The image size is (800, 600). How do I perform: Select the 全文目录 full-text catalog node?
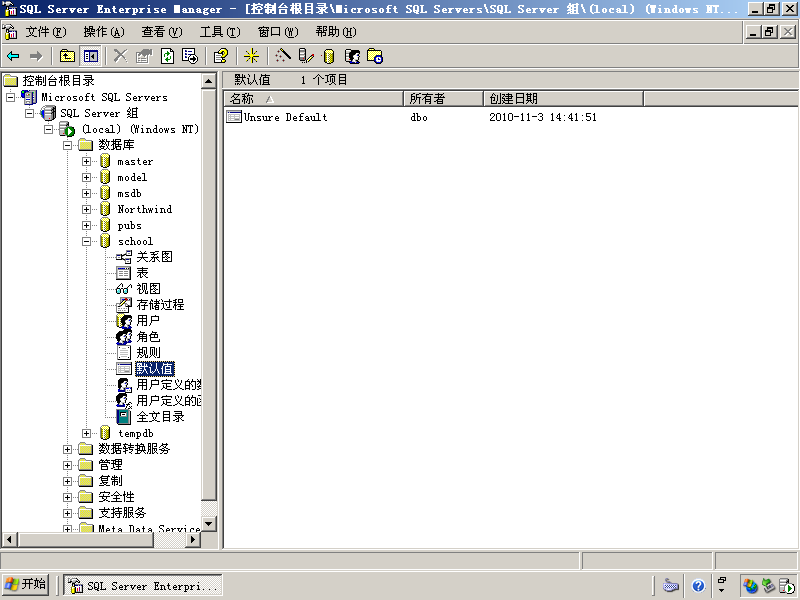click(x=160, y=417)
